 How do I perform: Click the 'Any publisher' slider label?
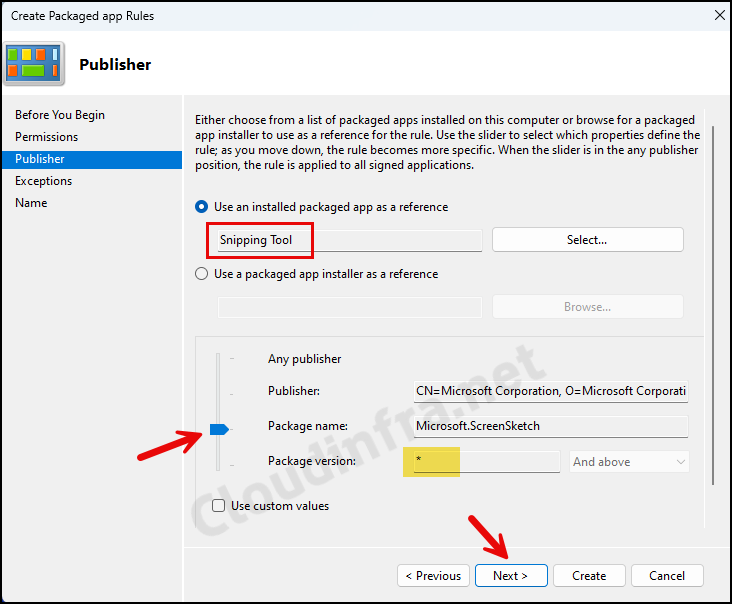pos(304,359)
